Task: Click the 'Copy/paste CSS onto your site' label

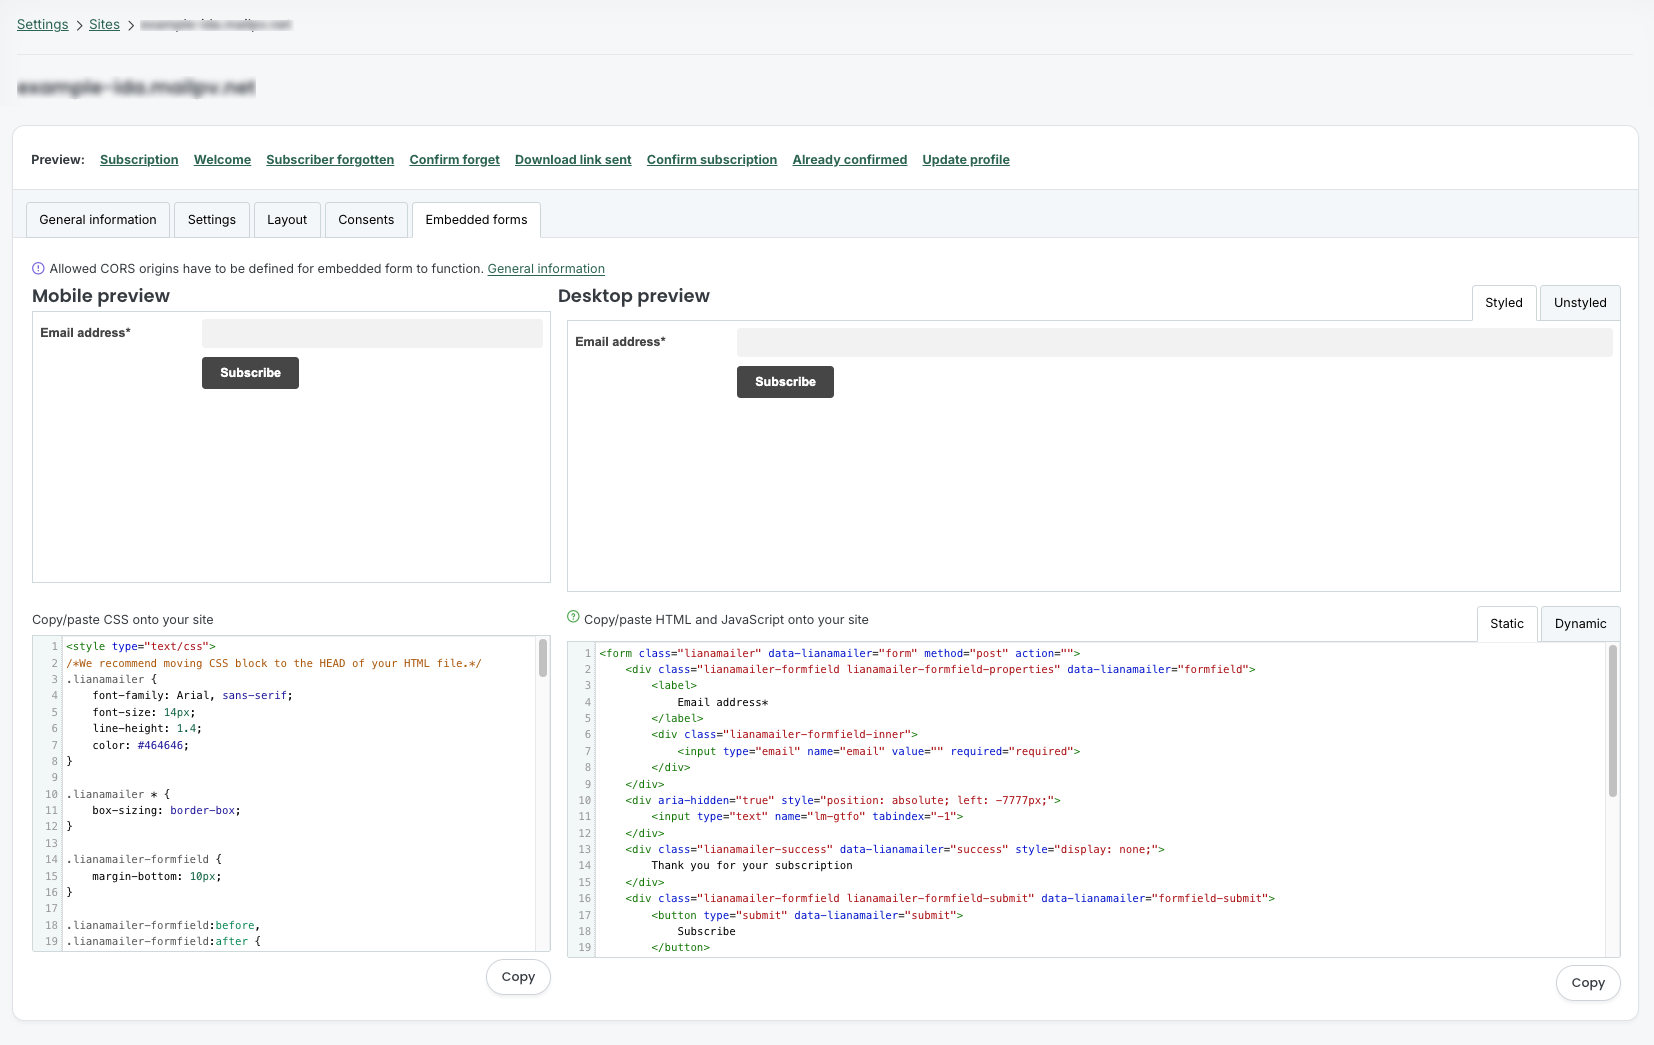Action: (123, 620)
